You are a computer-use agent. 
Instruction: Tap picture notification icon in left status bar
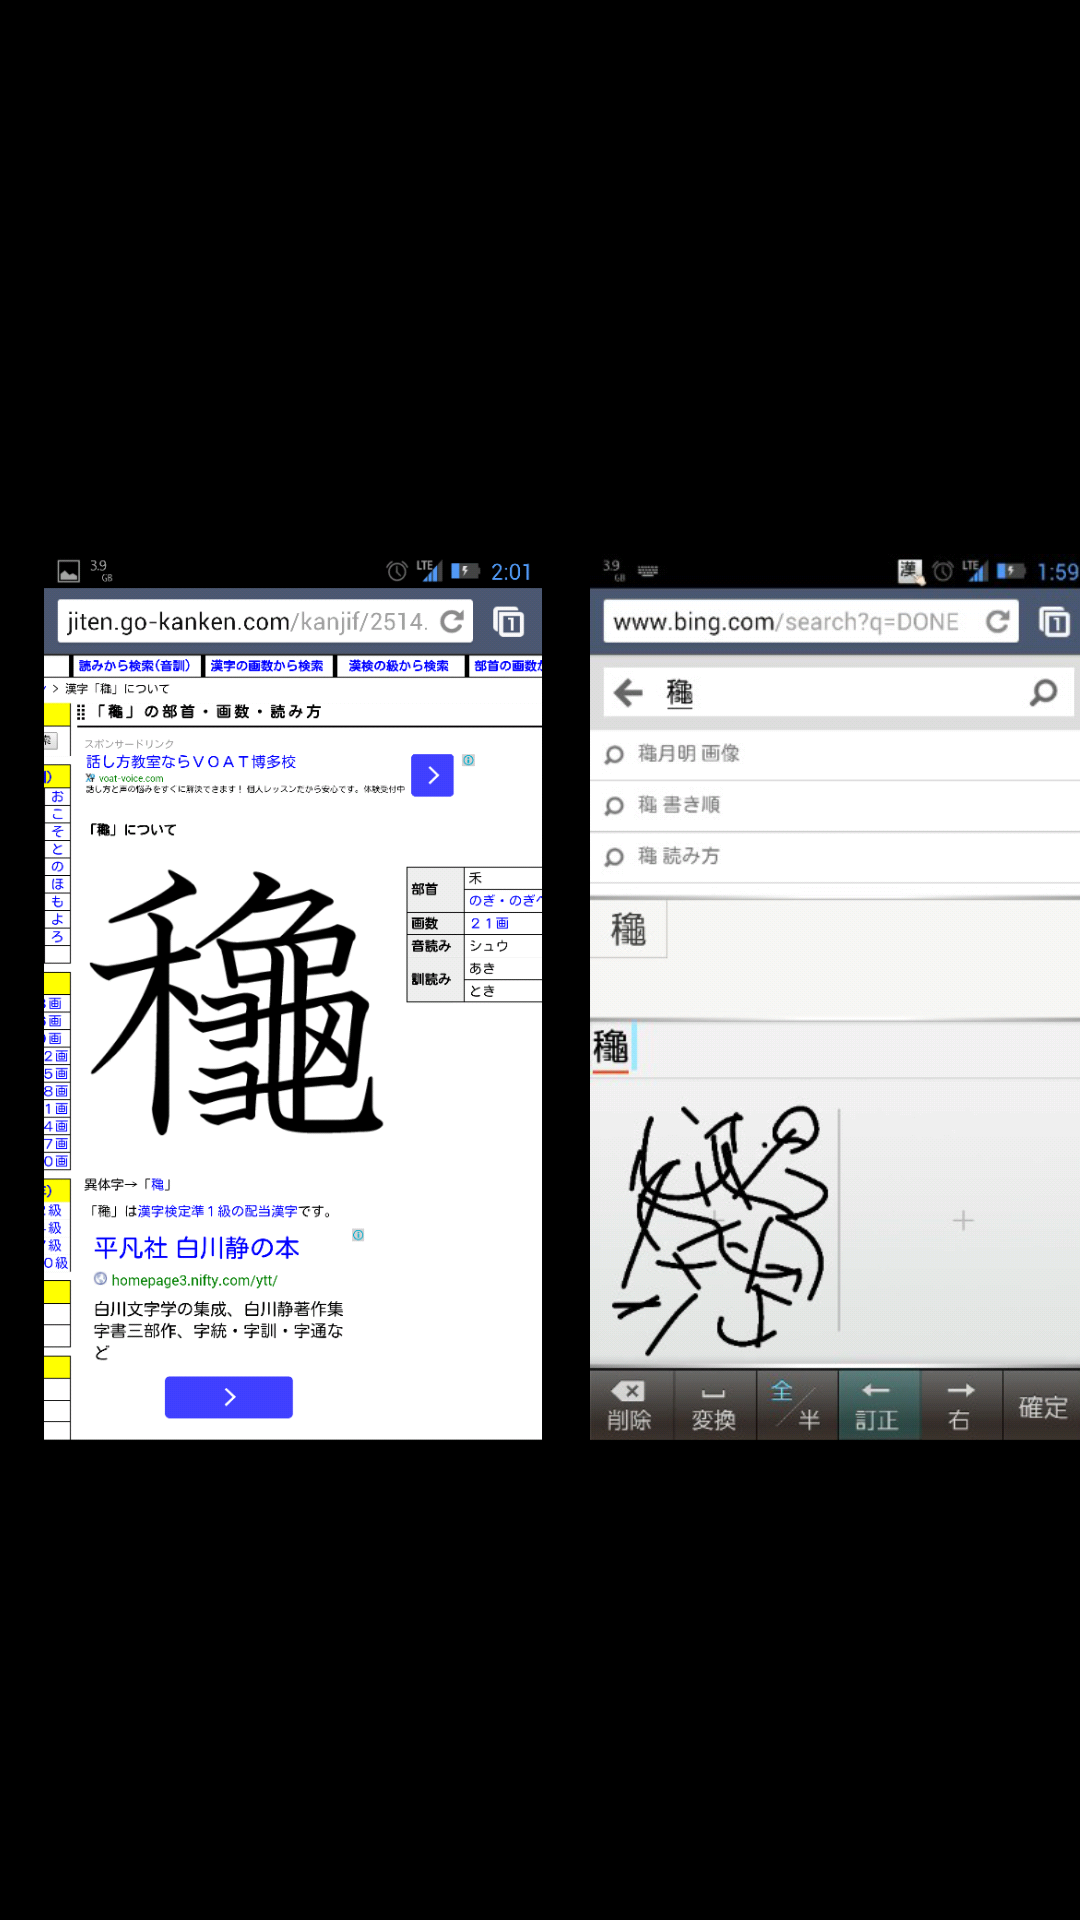(x=69, y=571)
